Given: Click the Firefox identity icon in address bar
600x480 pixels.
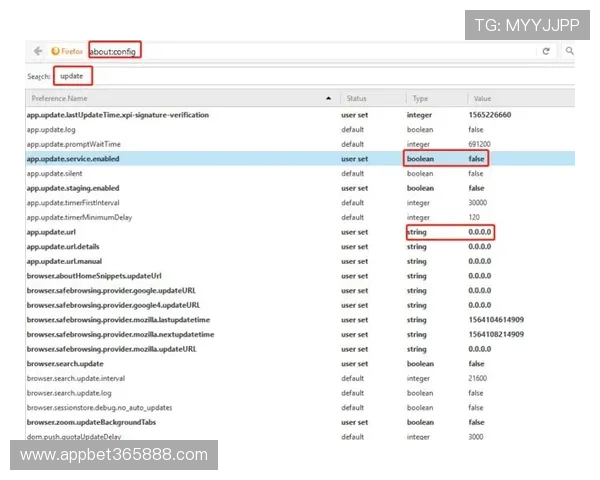Looking at the screenshot, I should pyautogui.click(x=68, y=50).
